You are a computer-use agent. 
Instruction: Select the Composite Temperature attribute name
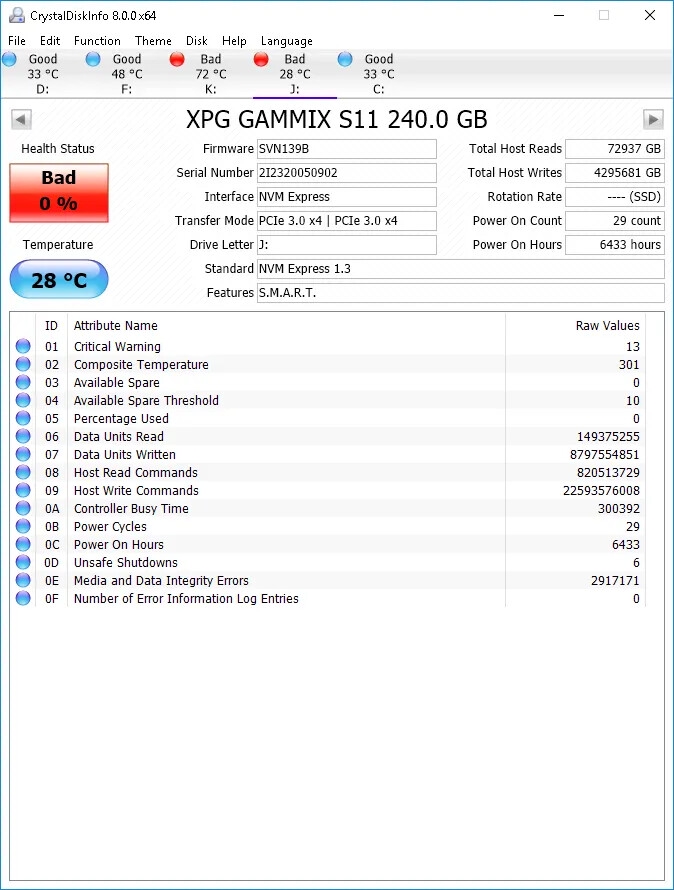(x=141, y=364)
